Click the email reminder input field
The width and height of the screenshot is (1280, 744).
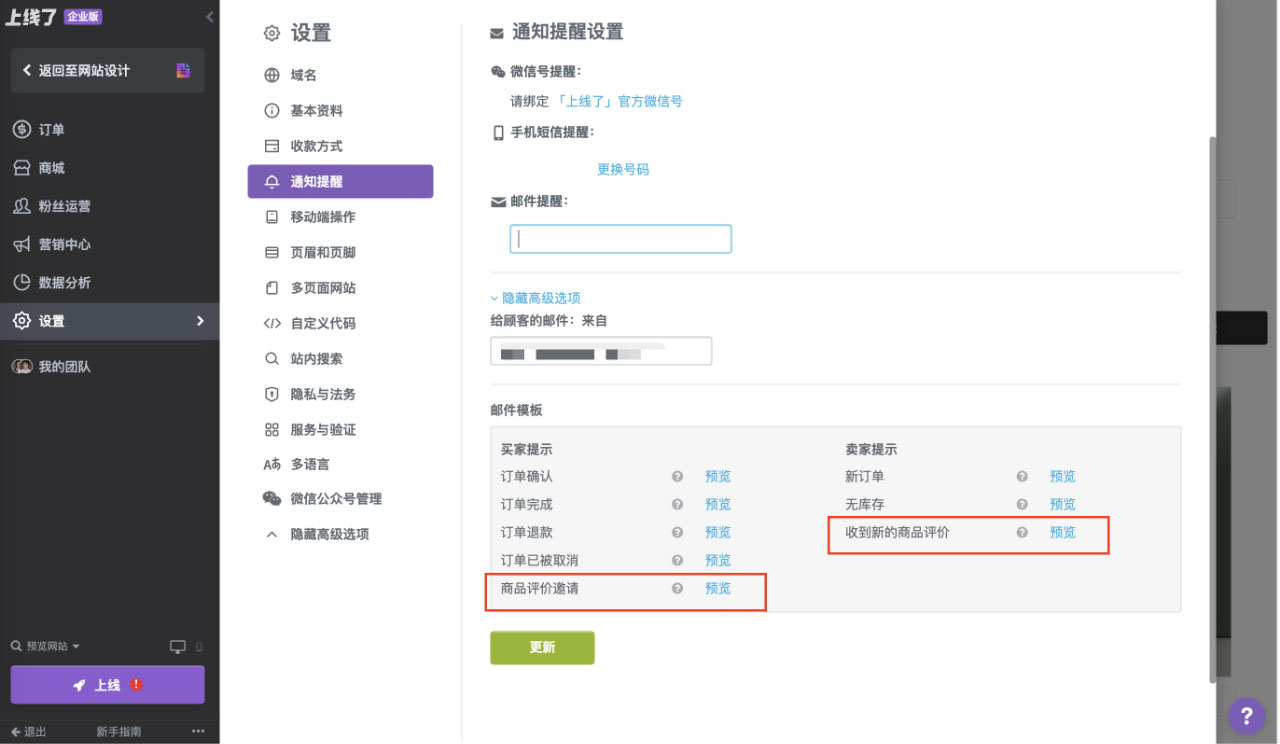click(620, 238)
